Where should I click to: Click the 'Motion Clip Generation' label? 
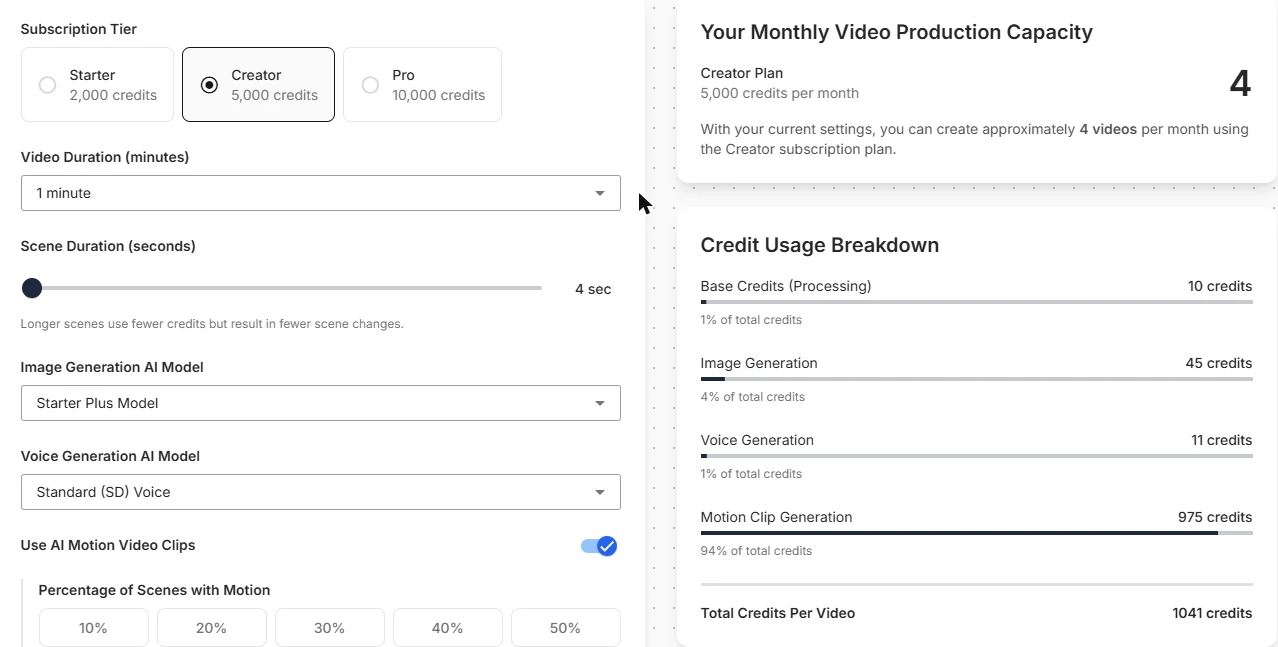777,517
